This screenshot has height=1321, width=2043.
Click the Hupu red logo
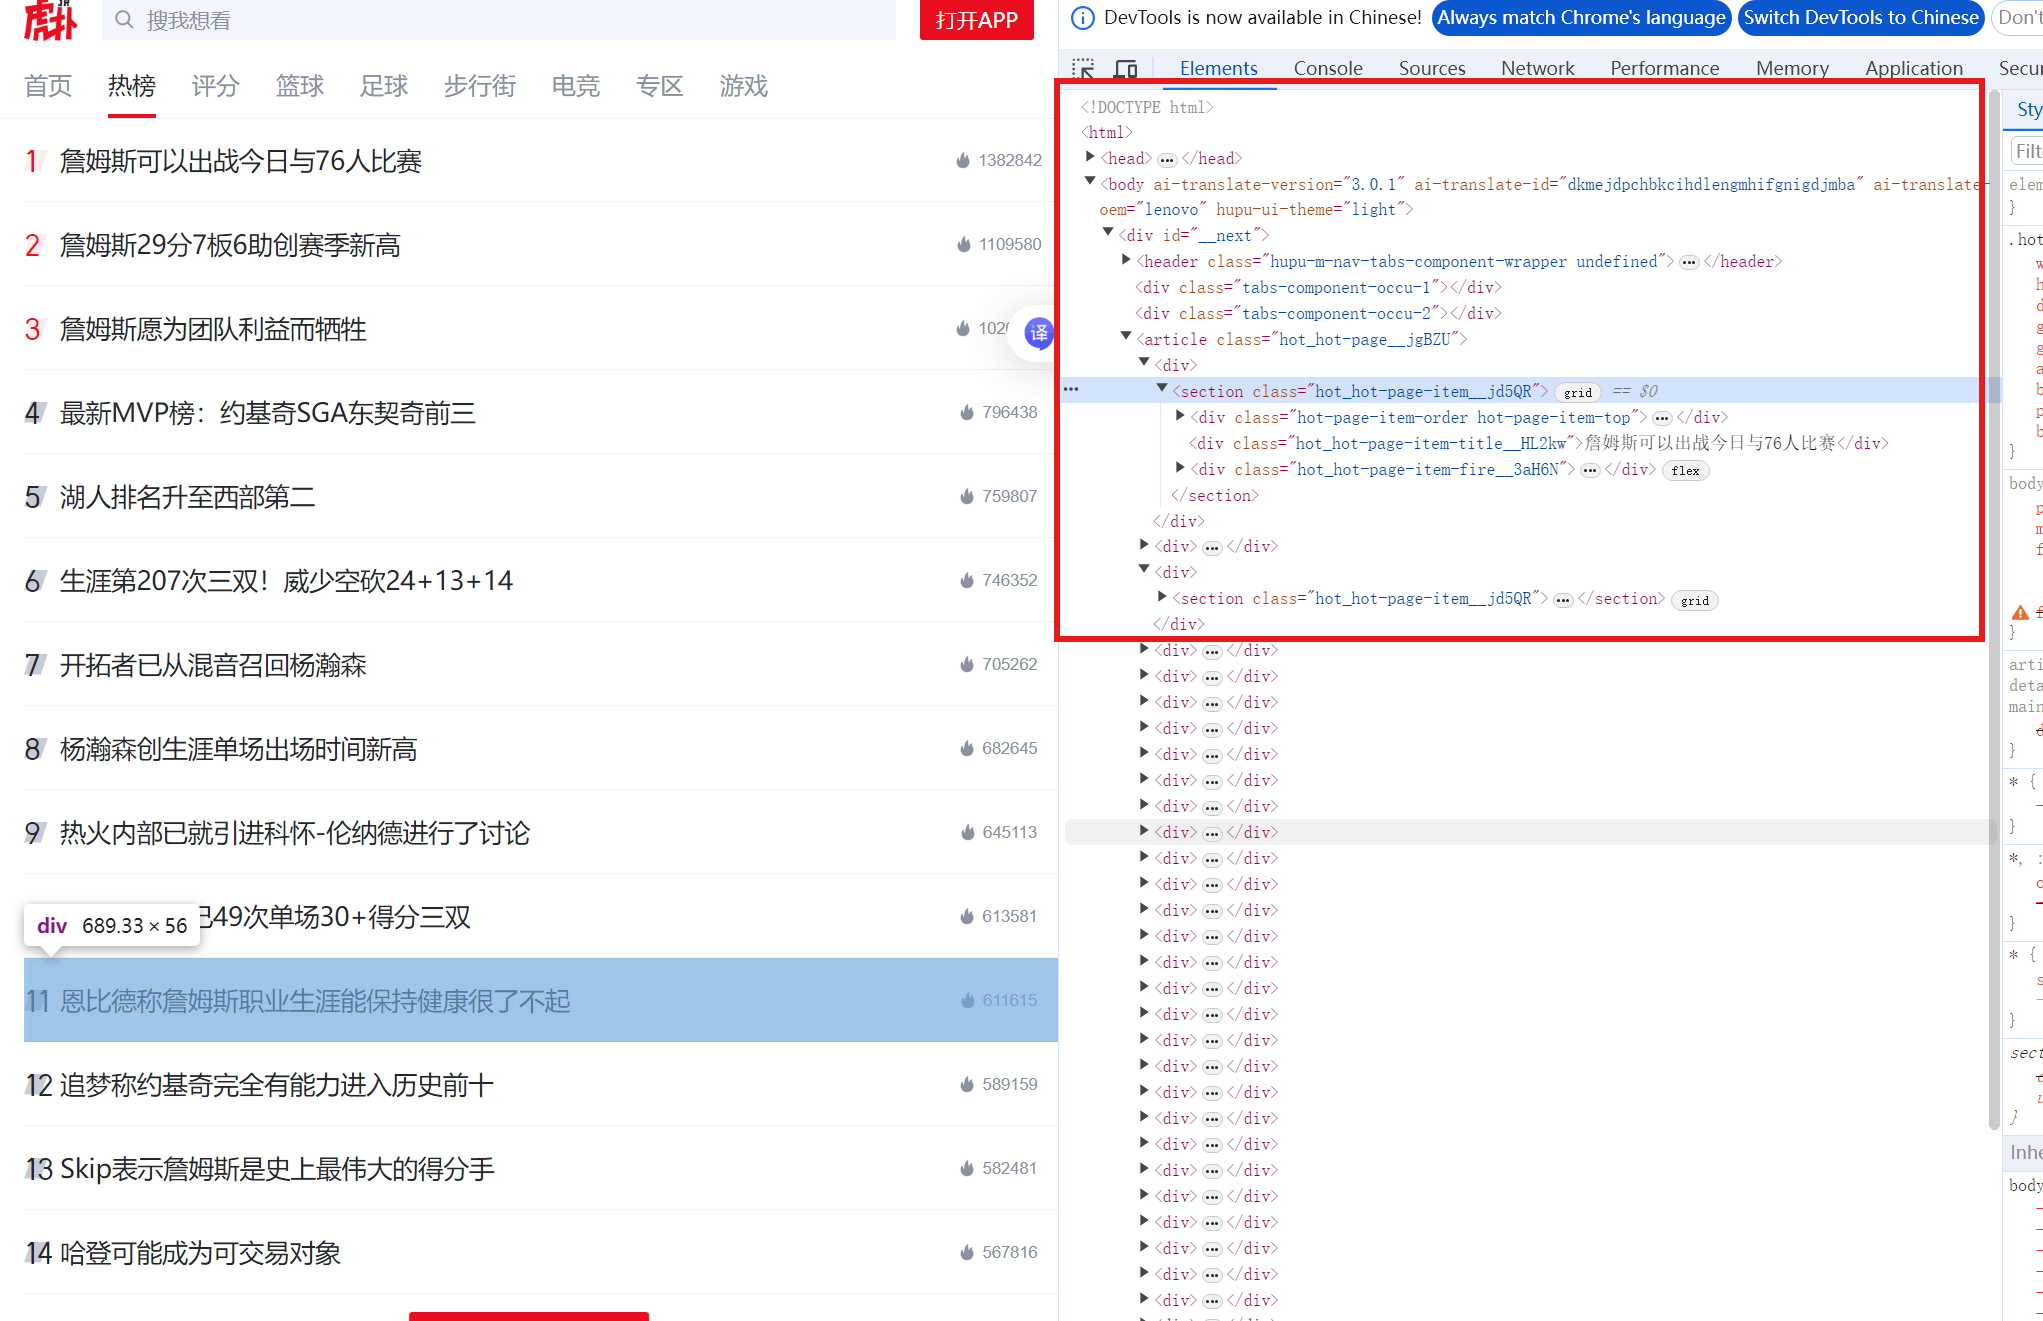(50, 20)
